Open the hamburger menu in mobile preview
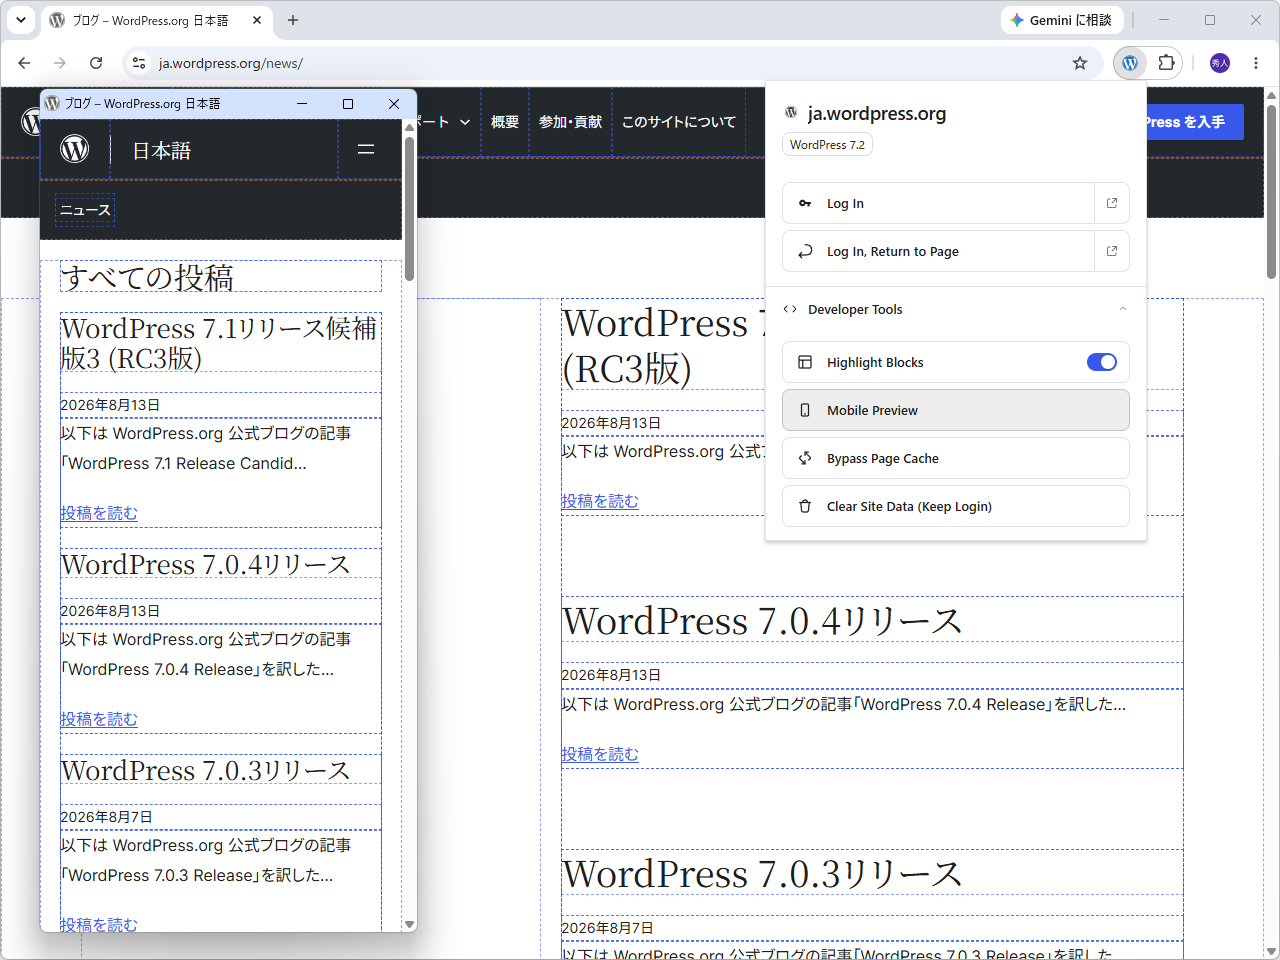 tap(366, 149)
